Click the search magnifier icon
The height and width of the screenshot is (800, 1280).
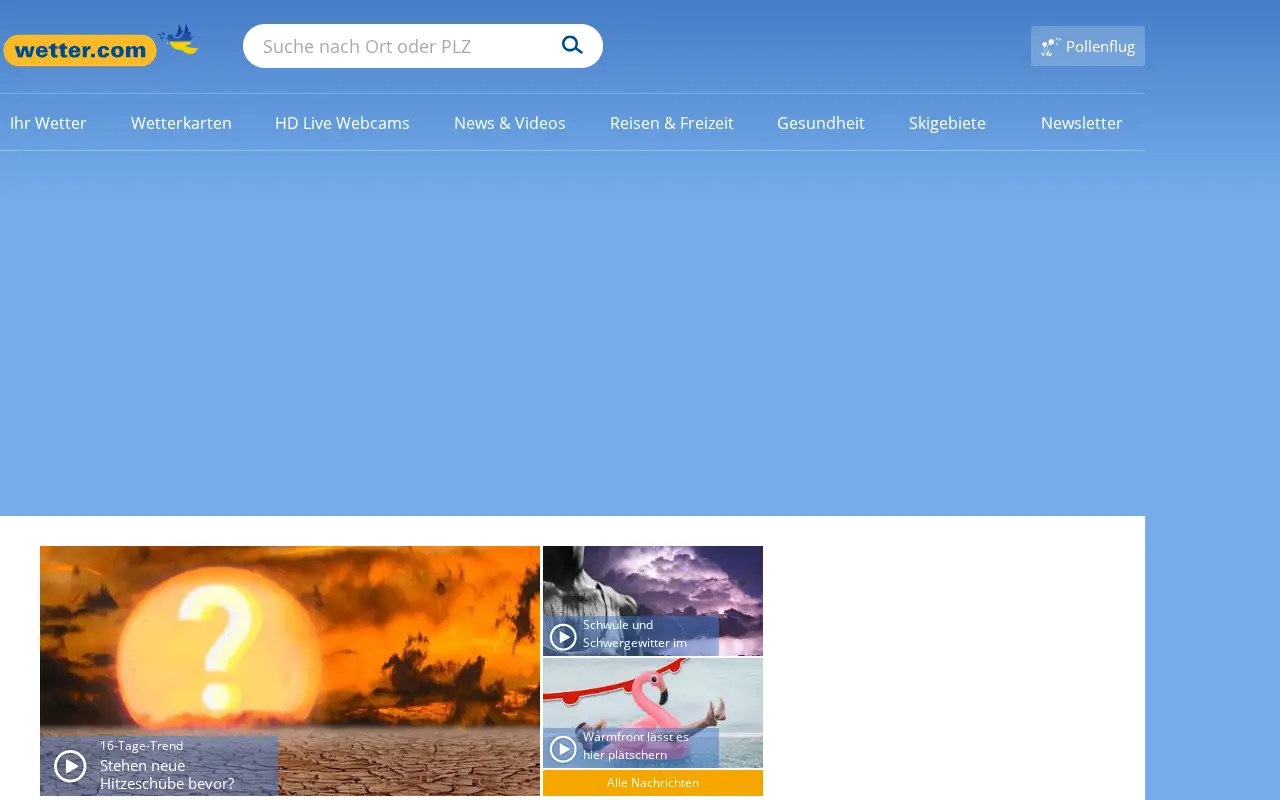(572, 45)
